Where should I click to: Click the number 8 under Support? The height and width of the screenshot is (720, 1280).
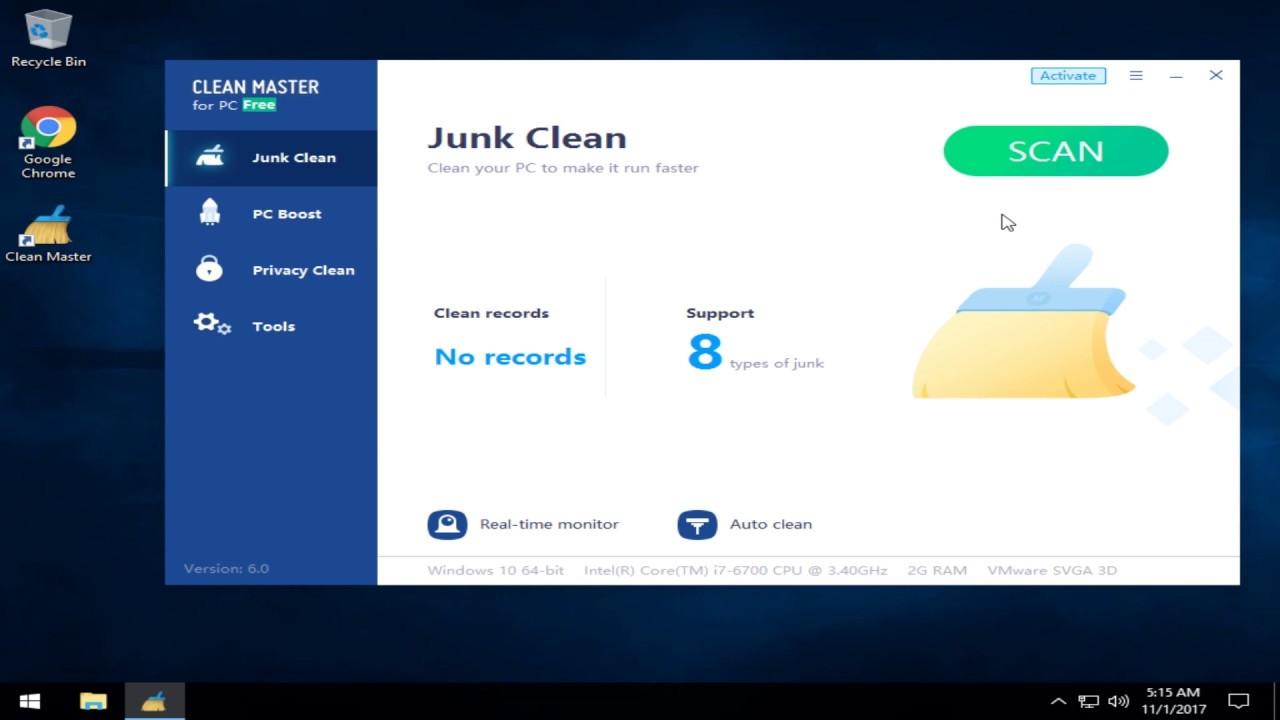pyautogui.click(x=704, y=352)
